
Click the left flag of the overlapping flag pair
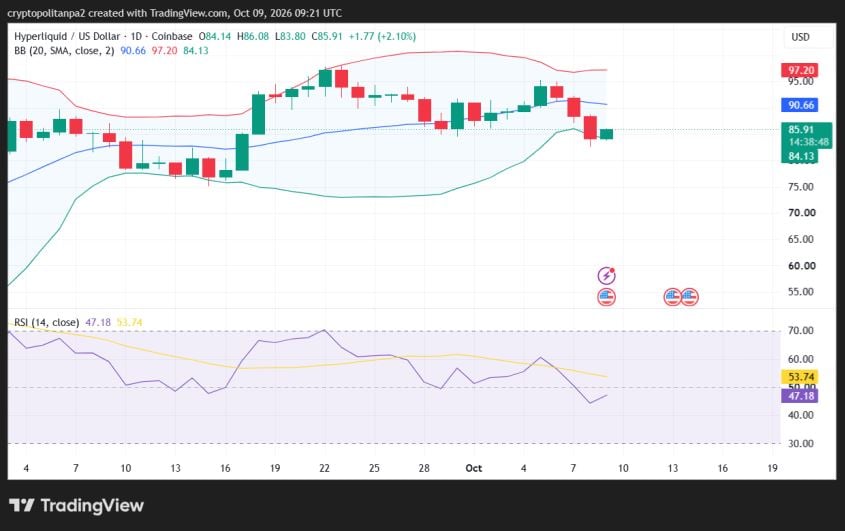tap(672, 297)
